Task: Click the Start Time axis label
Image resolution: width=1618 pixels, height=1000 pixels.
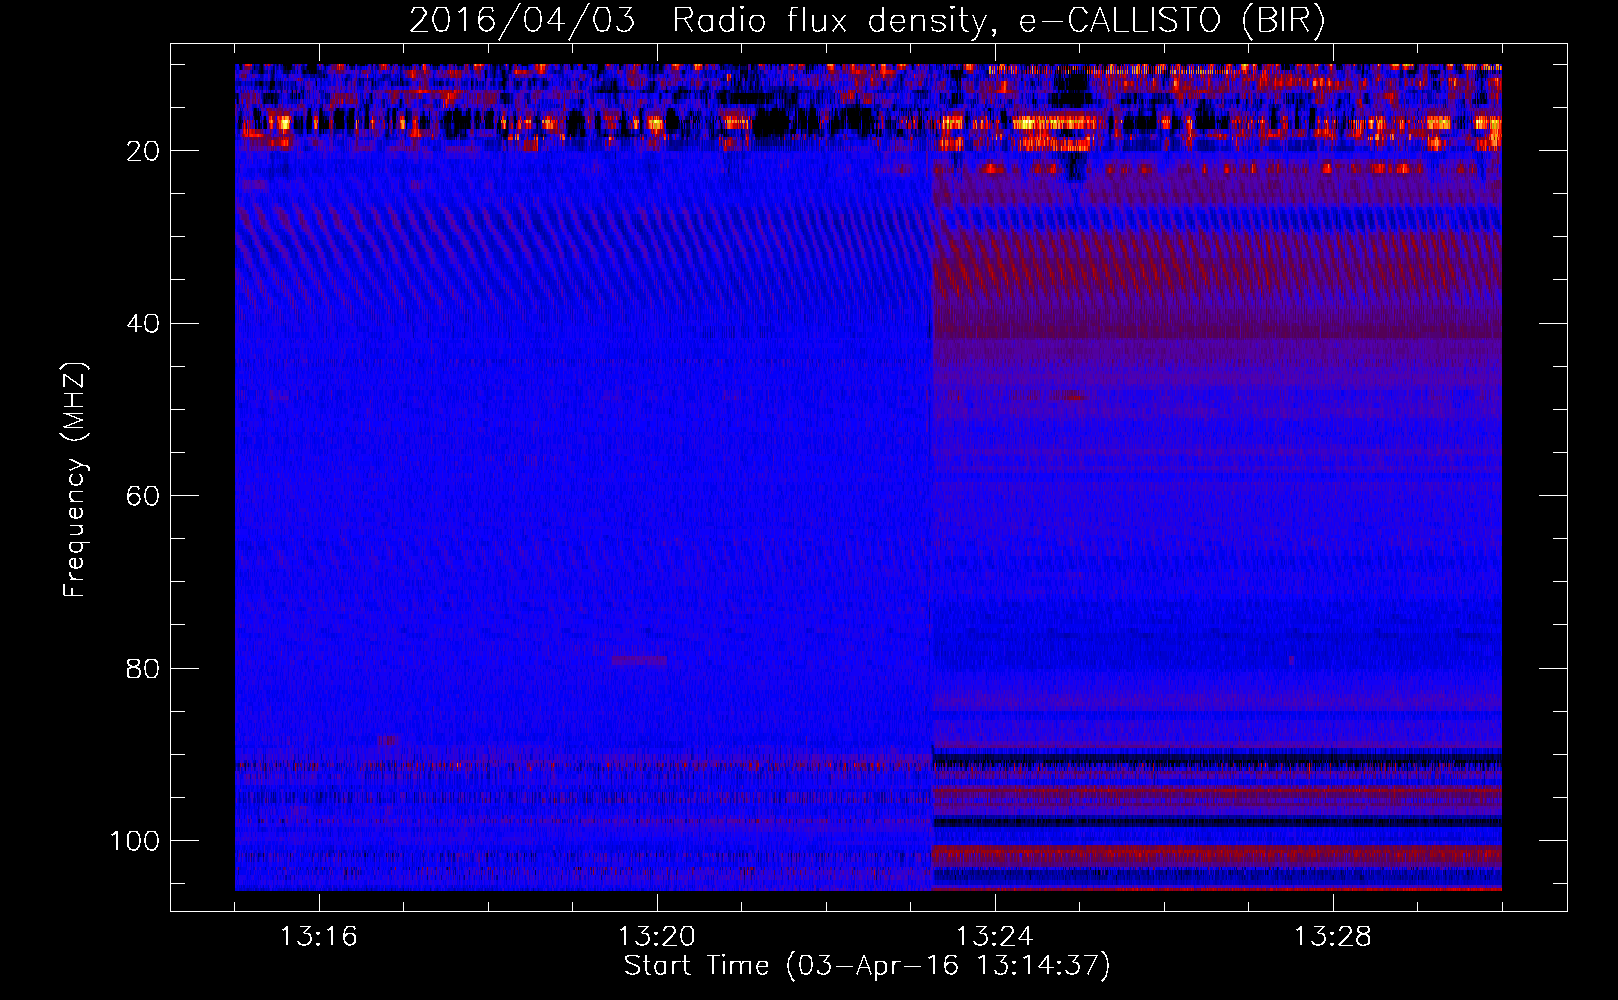Action: point(867,966)
